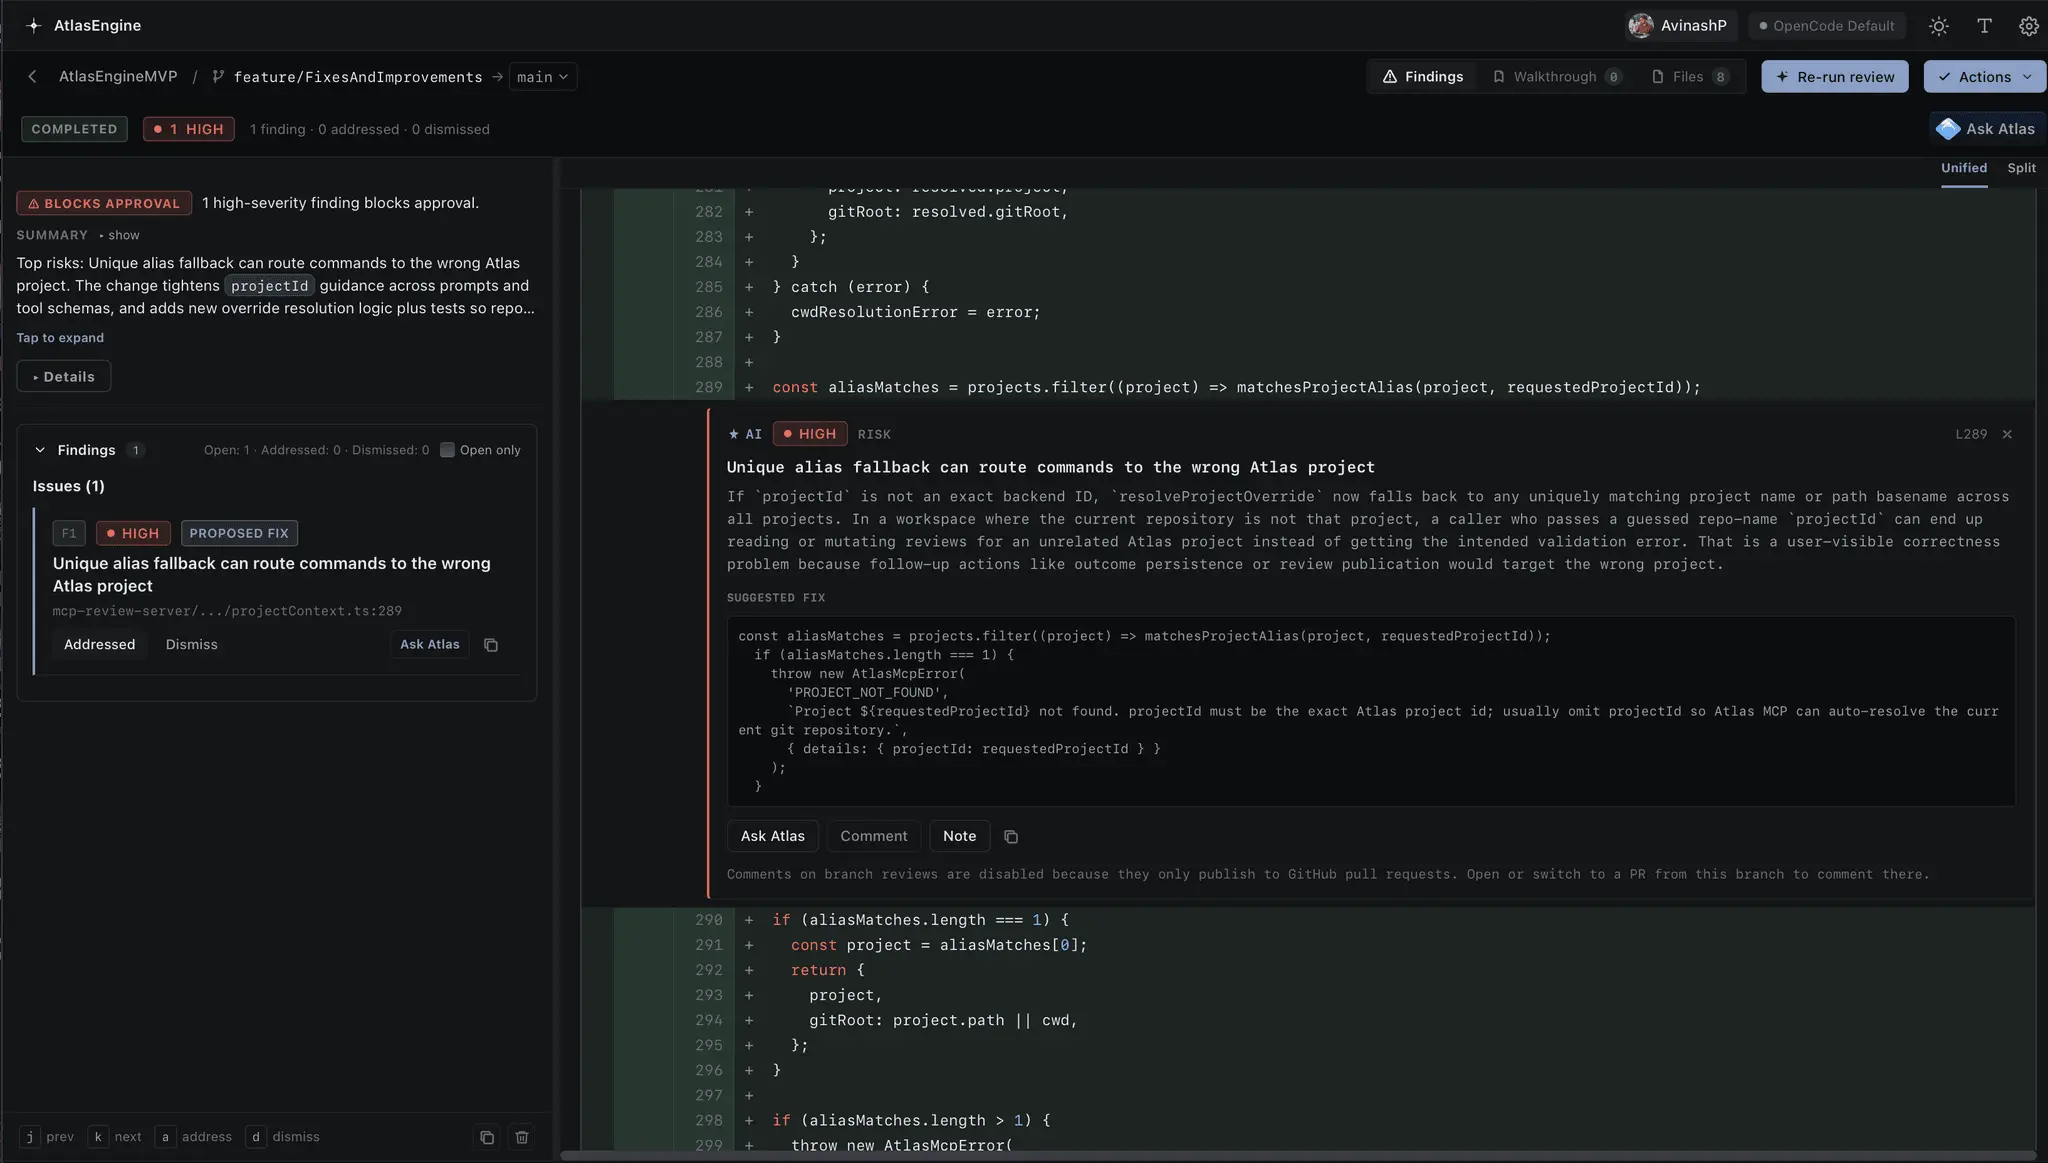Open settings gear icon
The image size is (2048, 1163).
pyautogui.click(x=2028, y=26)
